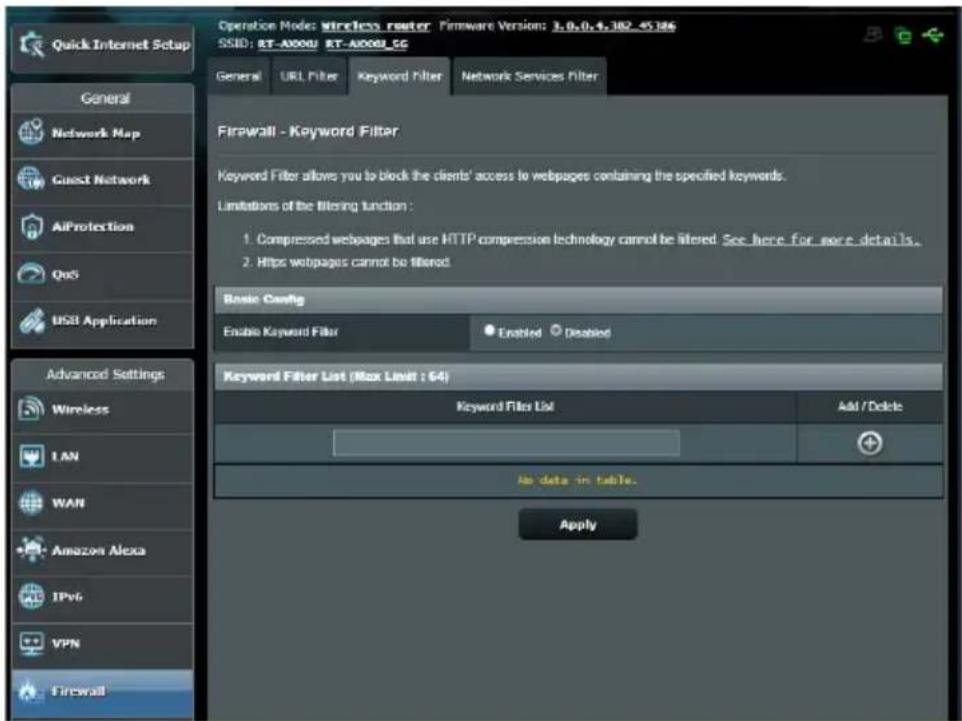Screen dimensions: 962x721
Task: Select the Keyword Filter tab
Action: (x=399, y=76)
